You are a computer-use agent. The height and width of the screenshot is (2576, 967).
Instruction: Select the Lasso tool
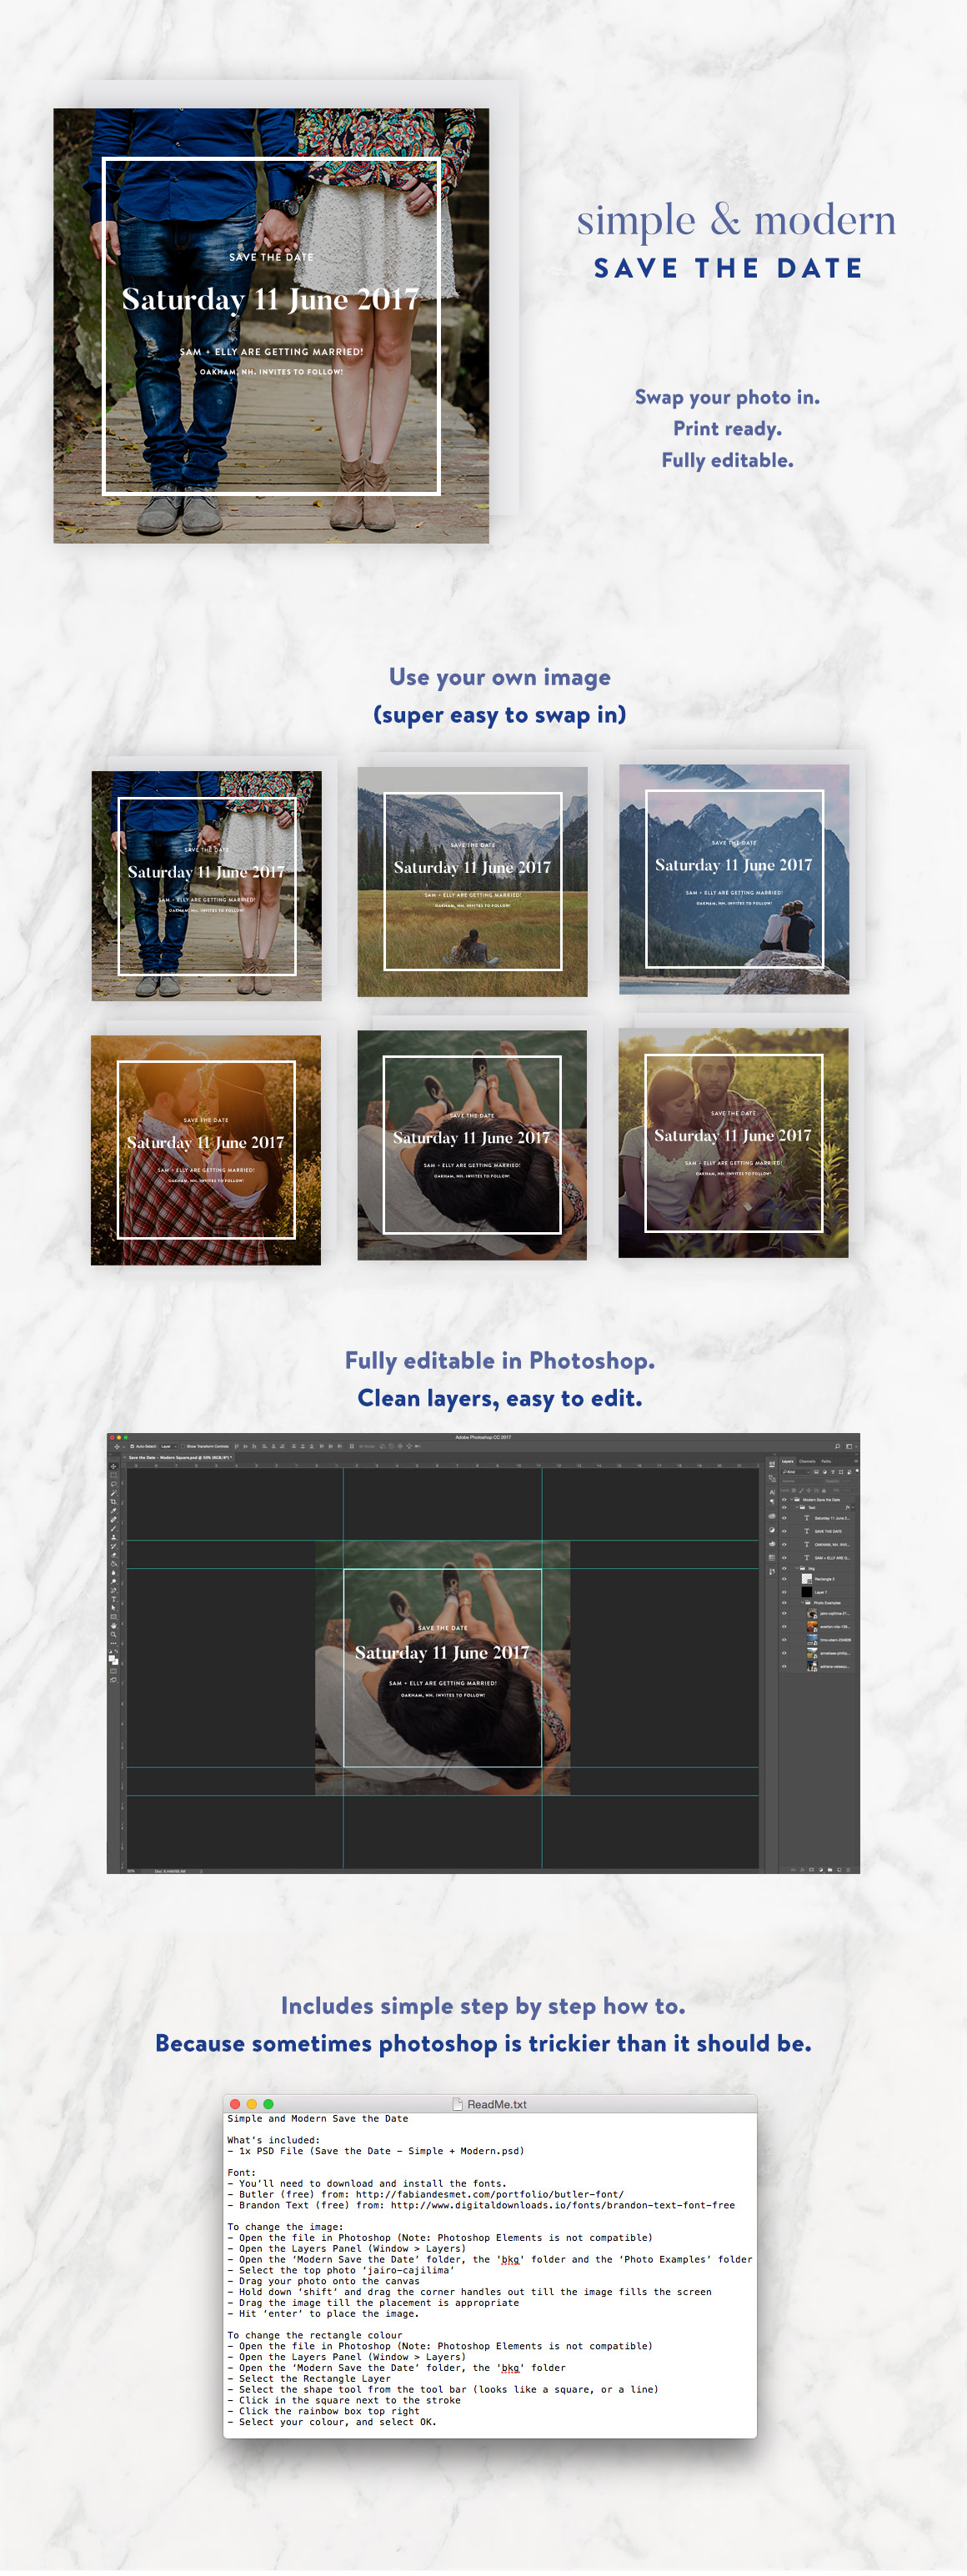(x=114, y=1484)
